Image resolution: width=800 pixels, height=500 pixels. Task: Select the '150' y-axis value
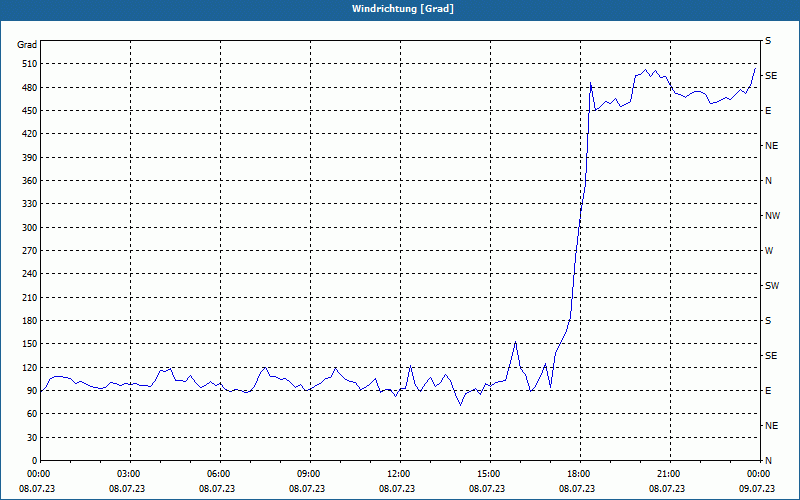pos(30,344)
